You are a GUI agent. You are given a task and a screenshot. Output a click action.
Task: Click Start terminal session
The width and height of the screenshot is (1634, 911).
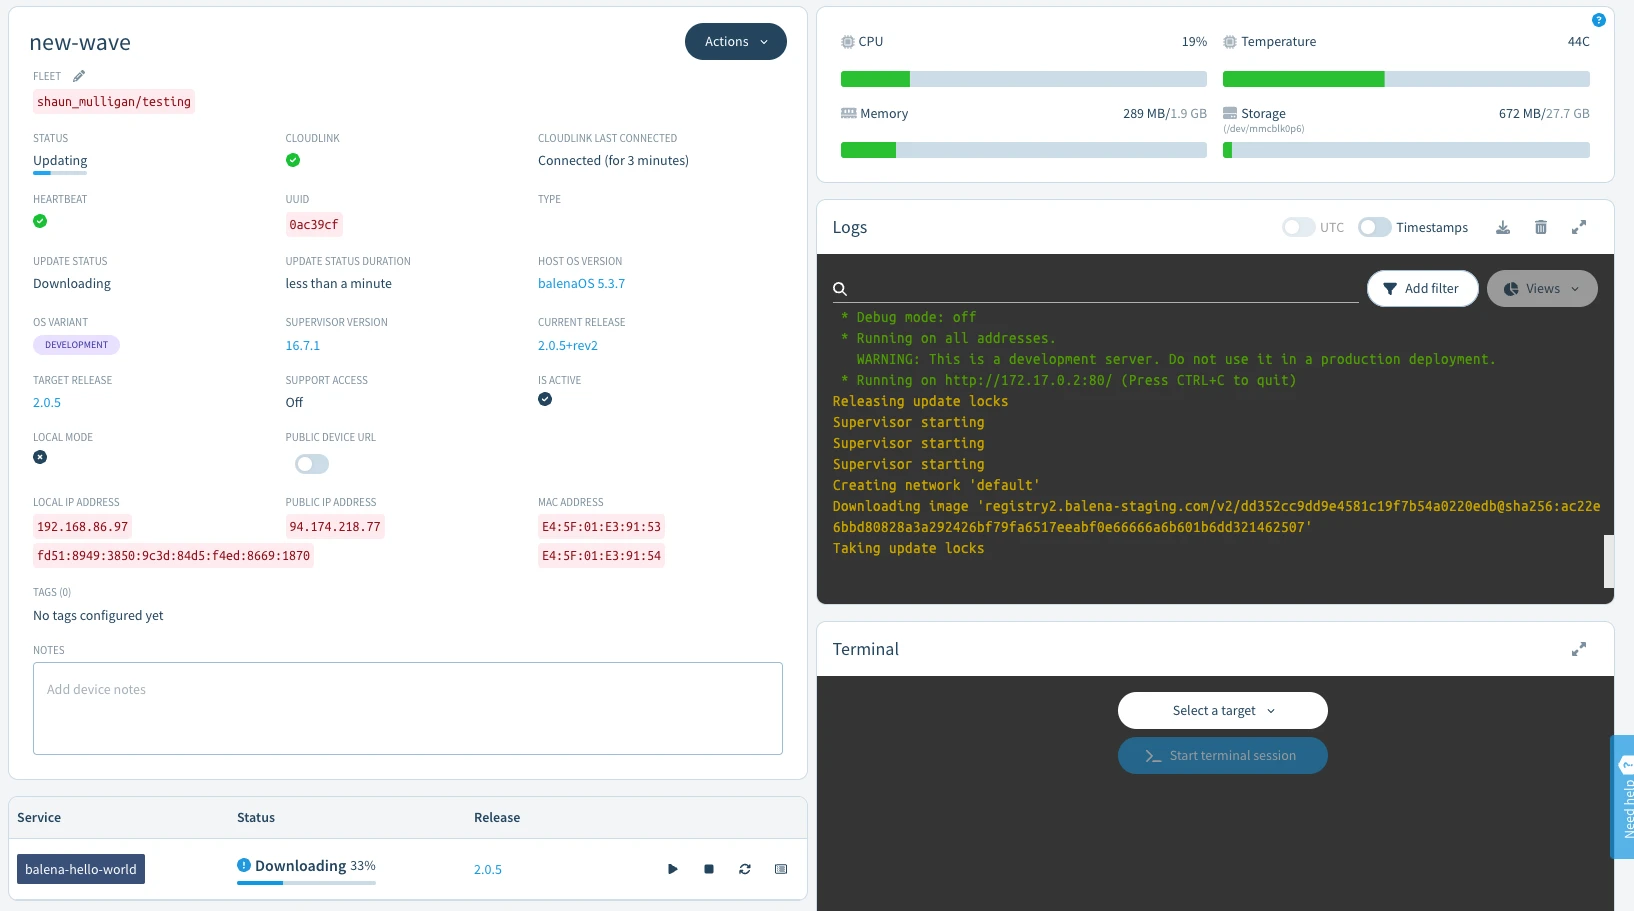tap(1222, 755)
